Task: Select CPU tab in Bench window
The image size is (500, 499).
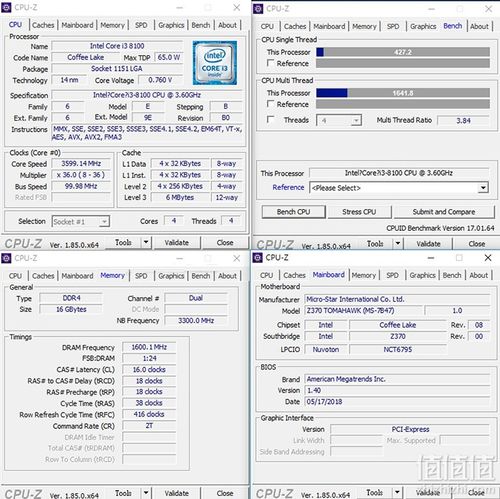Action: (267, 26)
